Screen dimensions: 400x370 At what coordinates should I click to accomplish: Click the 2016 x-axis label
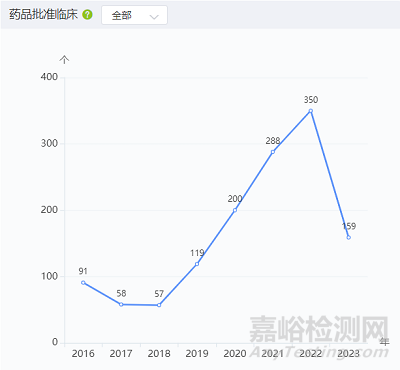click(x=83, y=353)
